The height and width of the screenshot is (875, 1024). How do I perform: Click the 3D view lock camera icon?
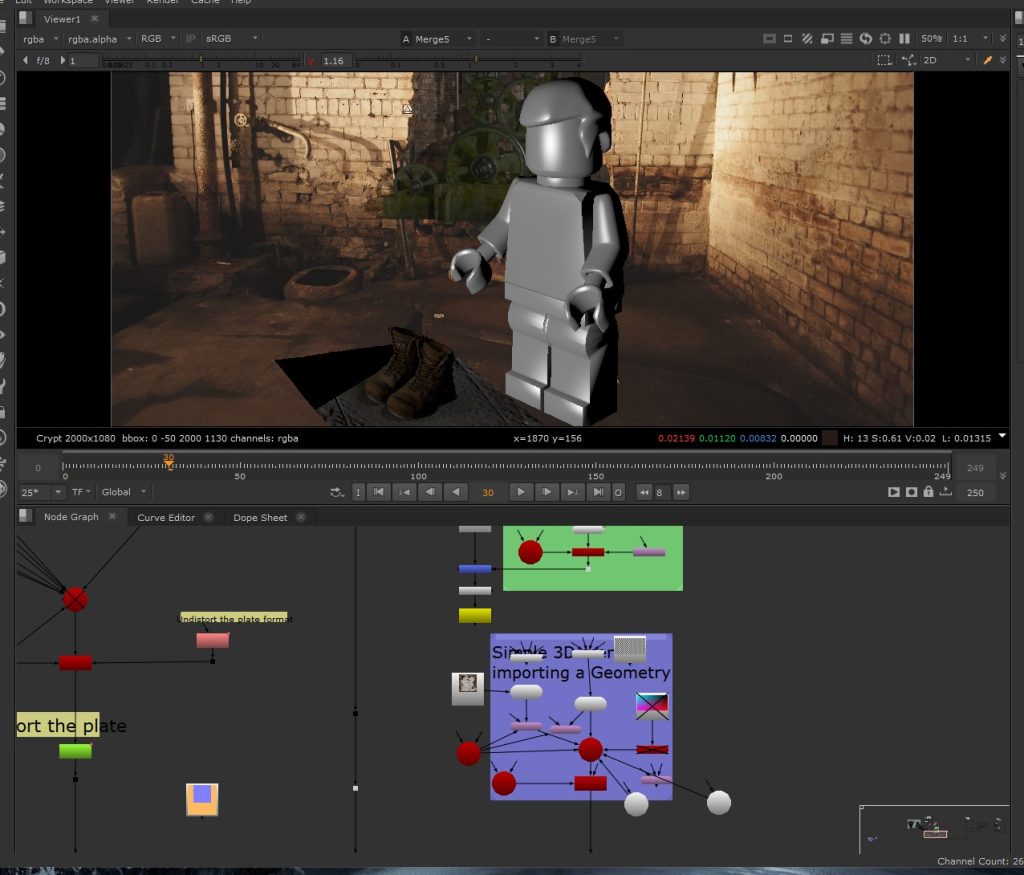[908, 60]
